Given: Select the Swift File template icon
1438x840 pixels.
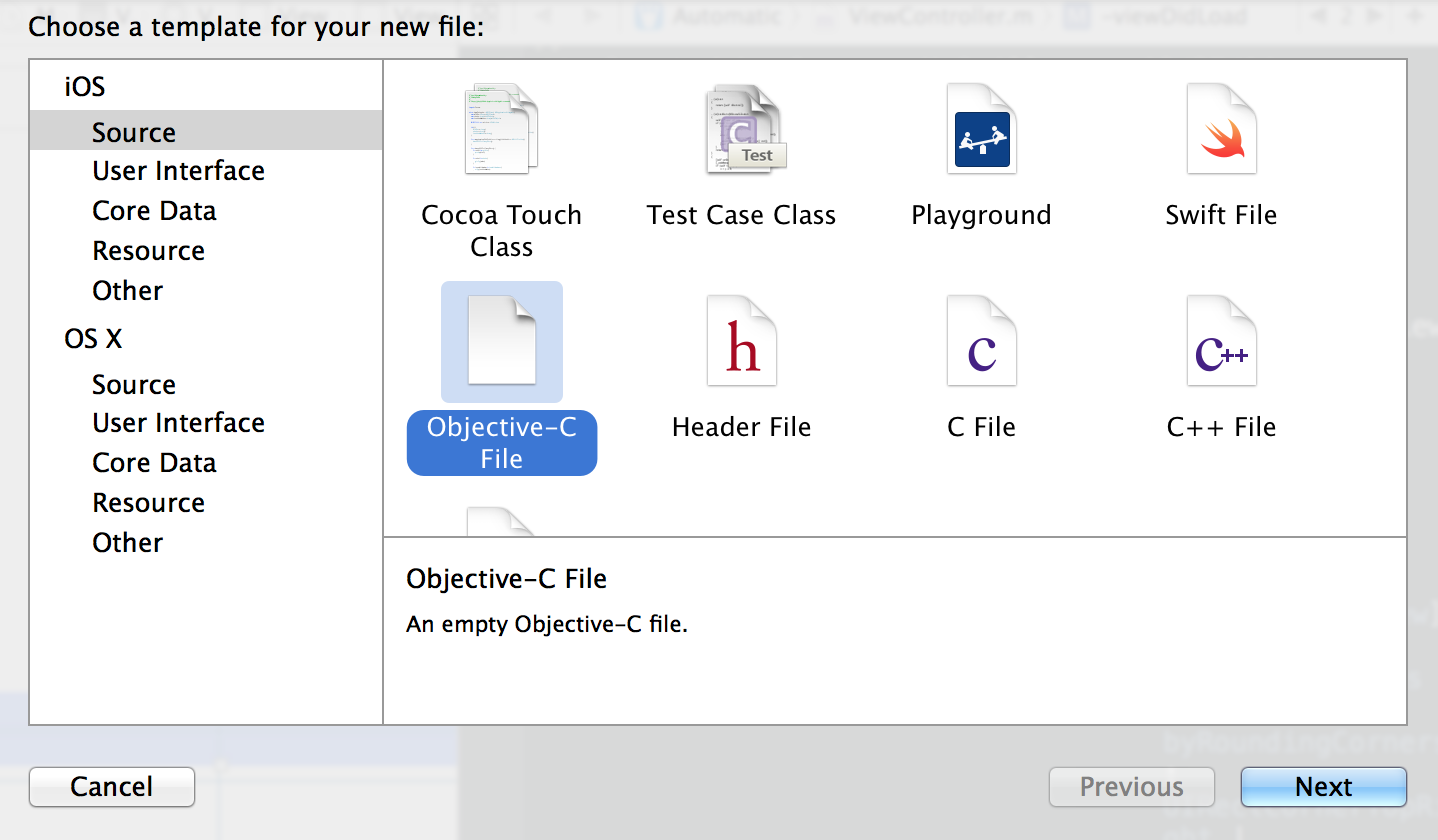Looking at the screenshot, I should tap(1222, 129).
